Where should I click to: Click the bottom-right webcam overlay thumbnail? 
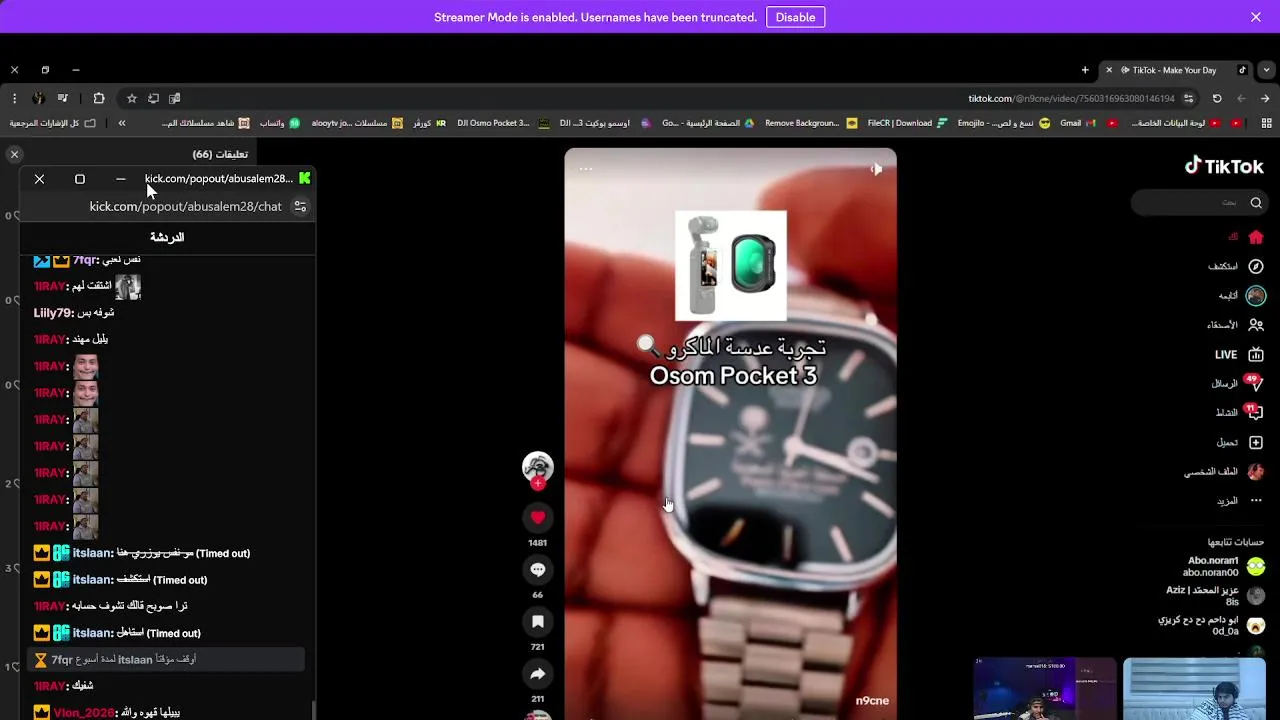click(x=1194, y=689)
